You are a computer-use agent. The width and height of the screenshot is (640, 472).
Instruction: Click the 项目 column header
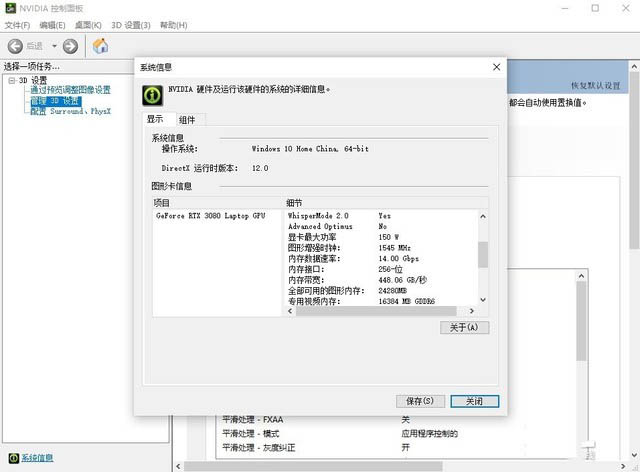pyautogui.click(x=217, y=203)
